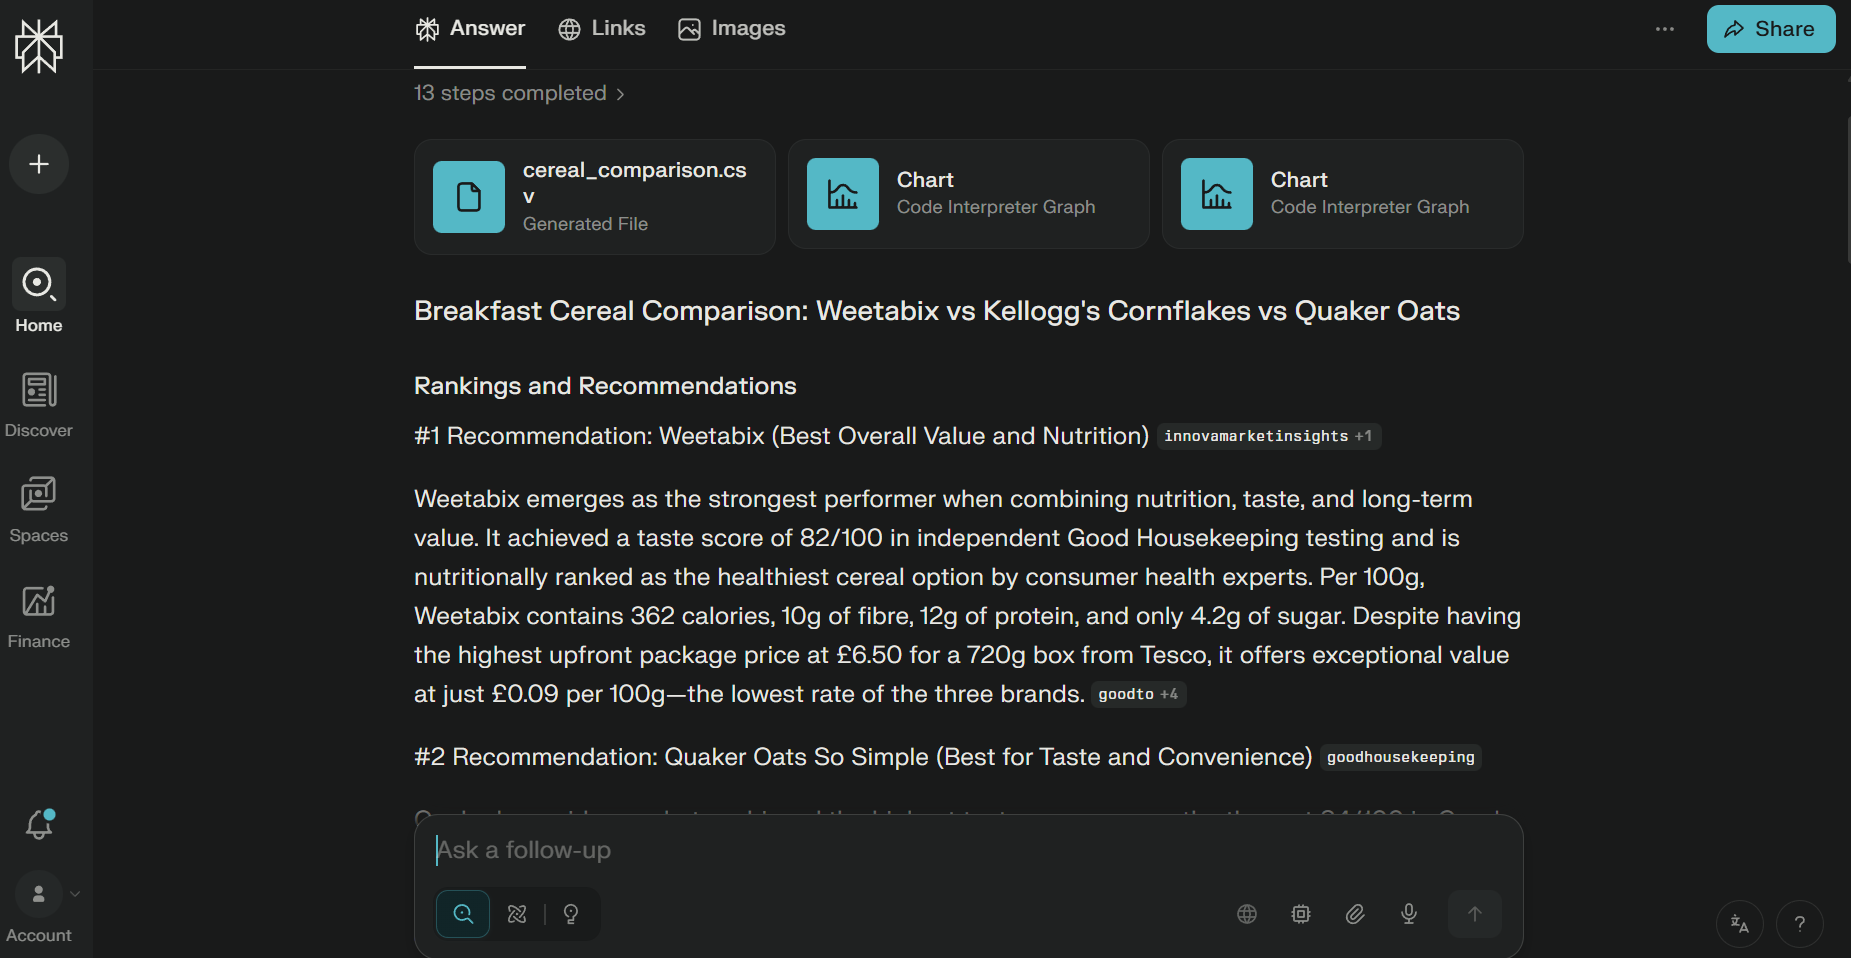
Task: Switch to the Research mode toggle
Action: (517, 914)
